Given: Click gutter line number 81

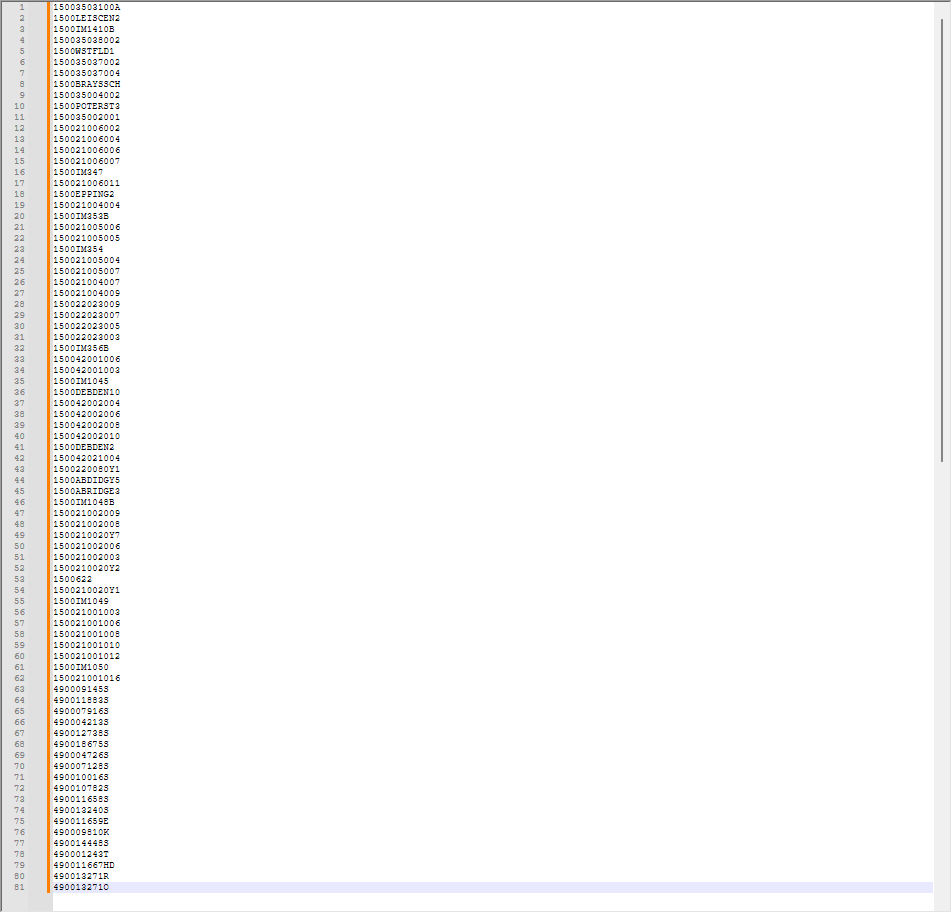Looking at the screenshot, I should tap(20, 887).
